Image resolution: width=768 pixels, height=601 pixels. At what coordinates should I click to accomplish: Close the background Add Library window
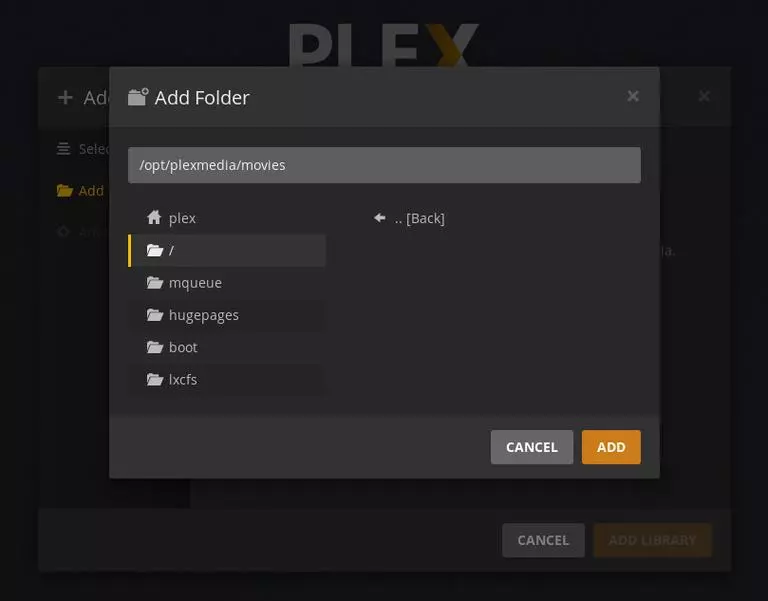pyautogui.click(x=704, y=96)
